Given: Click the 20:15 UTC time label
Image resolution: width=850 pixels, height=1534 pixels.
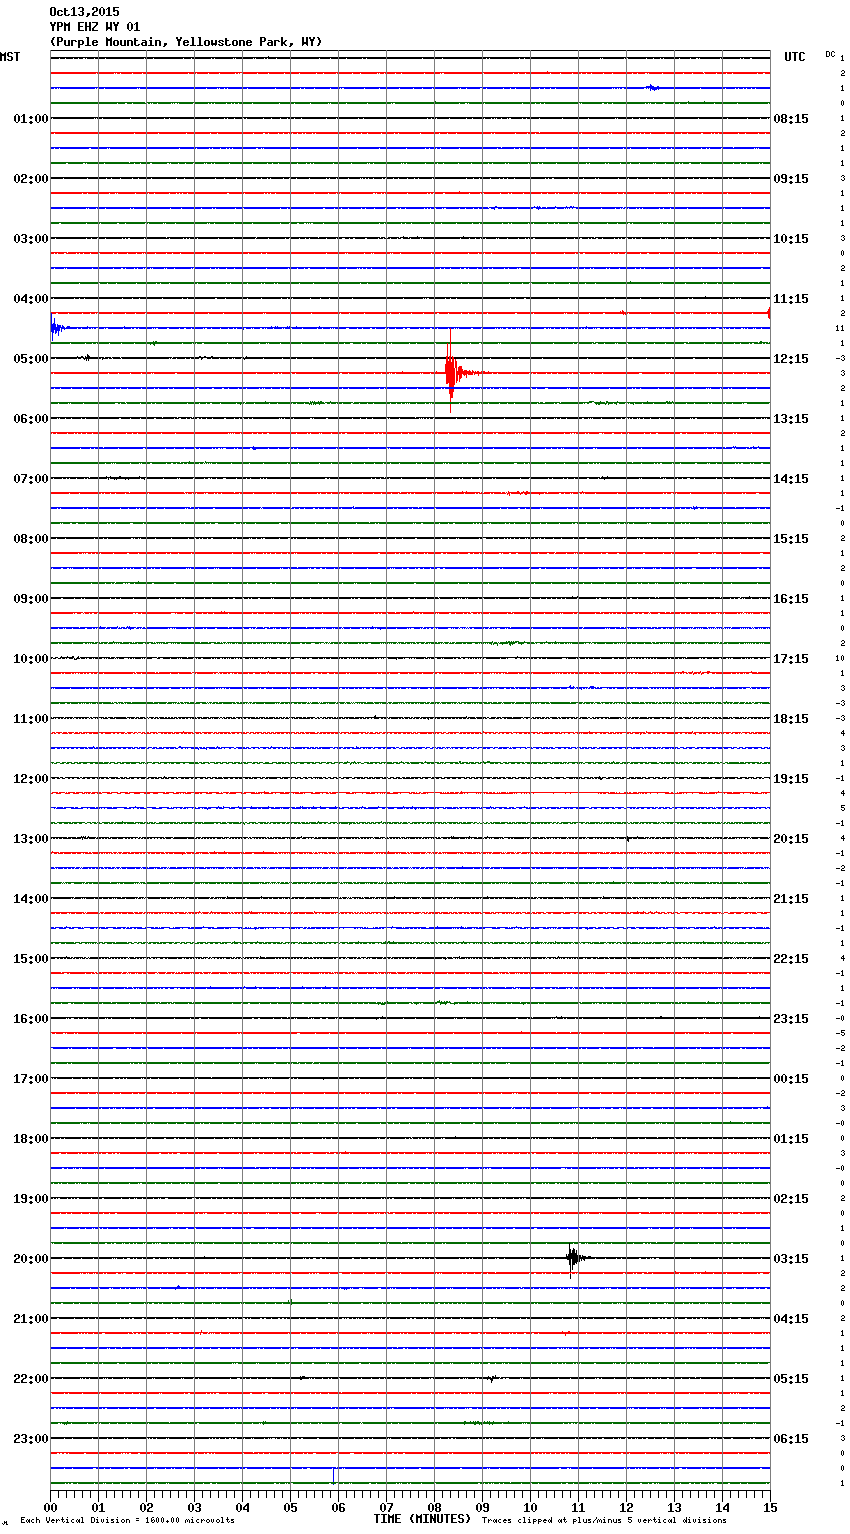Looking at the screenshot, I should pyautogui.click(x=791, y=839).
